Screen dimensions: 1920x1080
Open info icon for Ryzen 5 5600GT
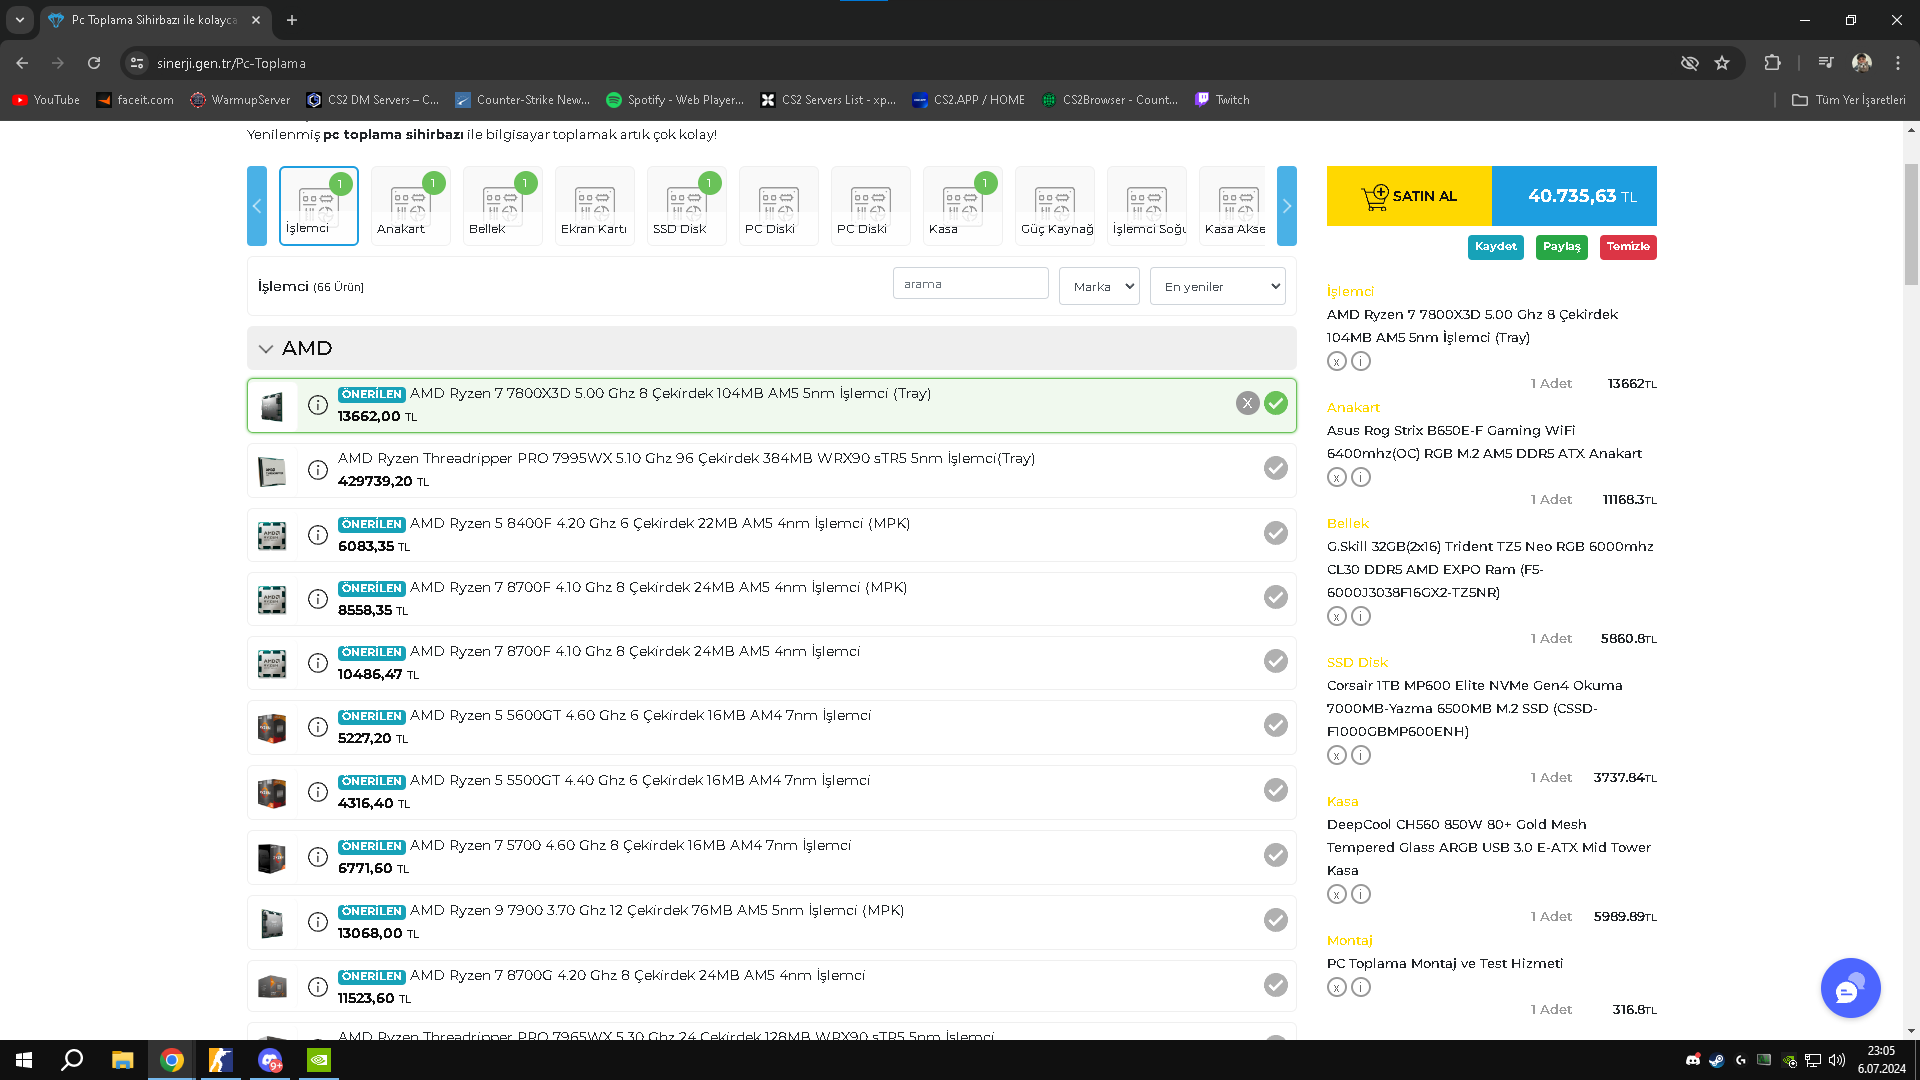point(317,727)
